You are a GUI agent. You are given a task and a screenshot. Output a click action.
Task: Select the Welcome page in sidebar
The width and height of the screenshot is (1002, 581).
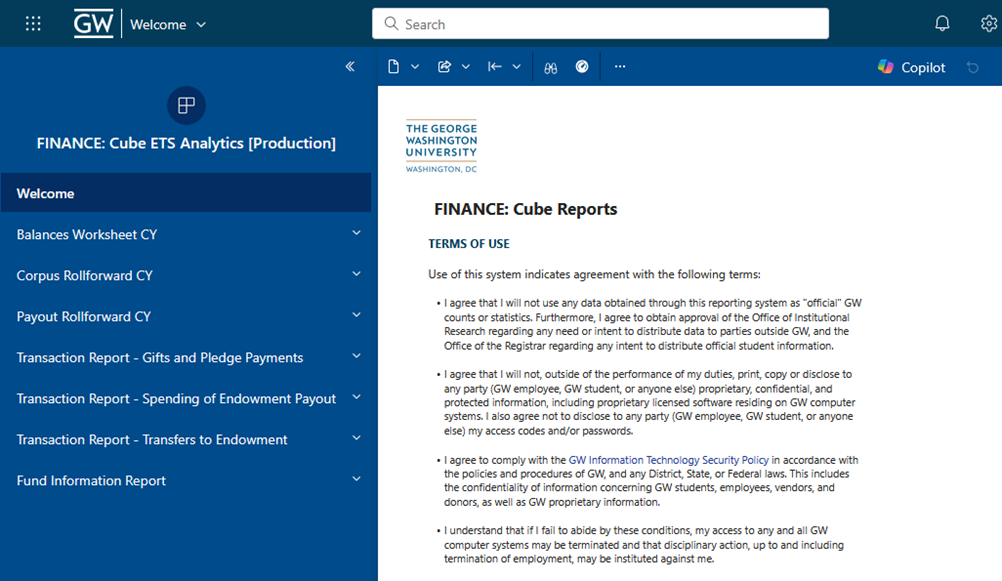point(46,193)
